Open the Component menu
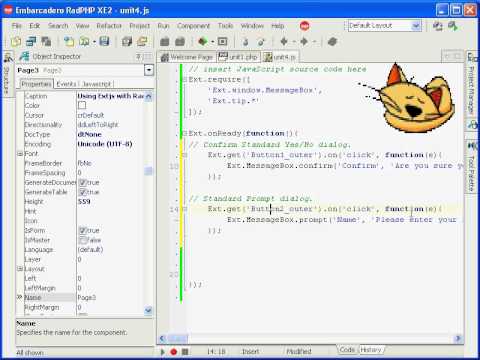 (x=193, y=26)
